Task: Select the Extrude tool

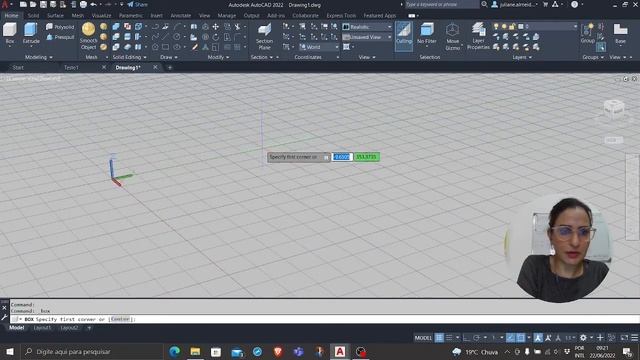Action: pos(31,33)
